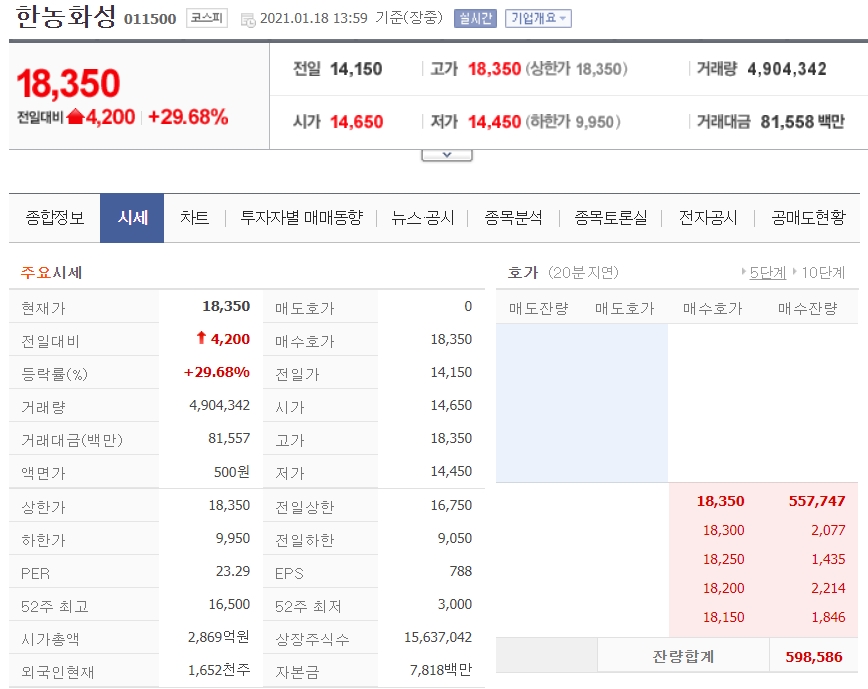The height and width of the screenshot is (689, 868).
Task: Switch to the 전자공시 tab
Action: pos(708,217)
